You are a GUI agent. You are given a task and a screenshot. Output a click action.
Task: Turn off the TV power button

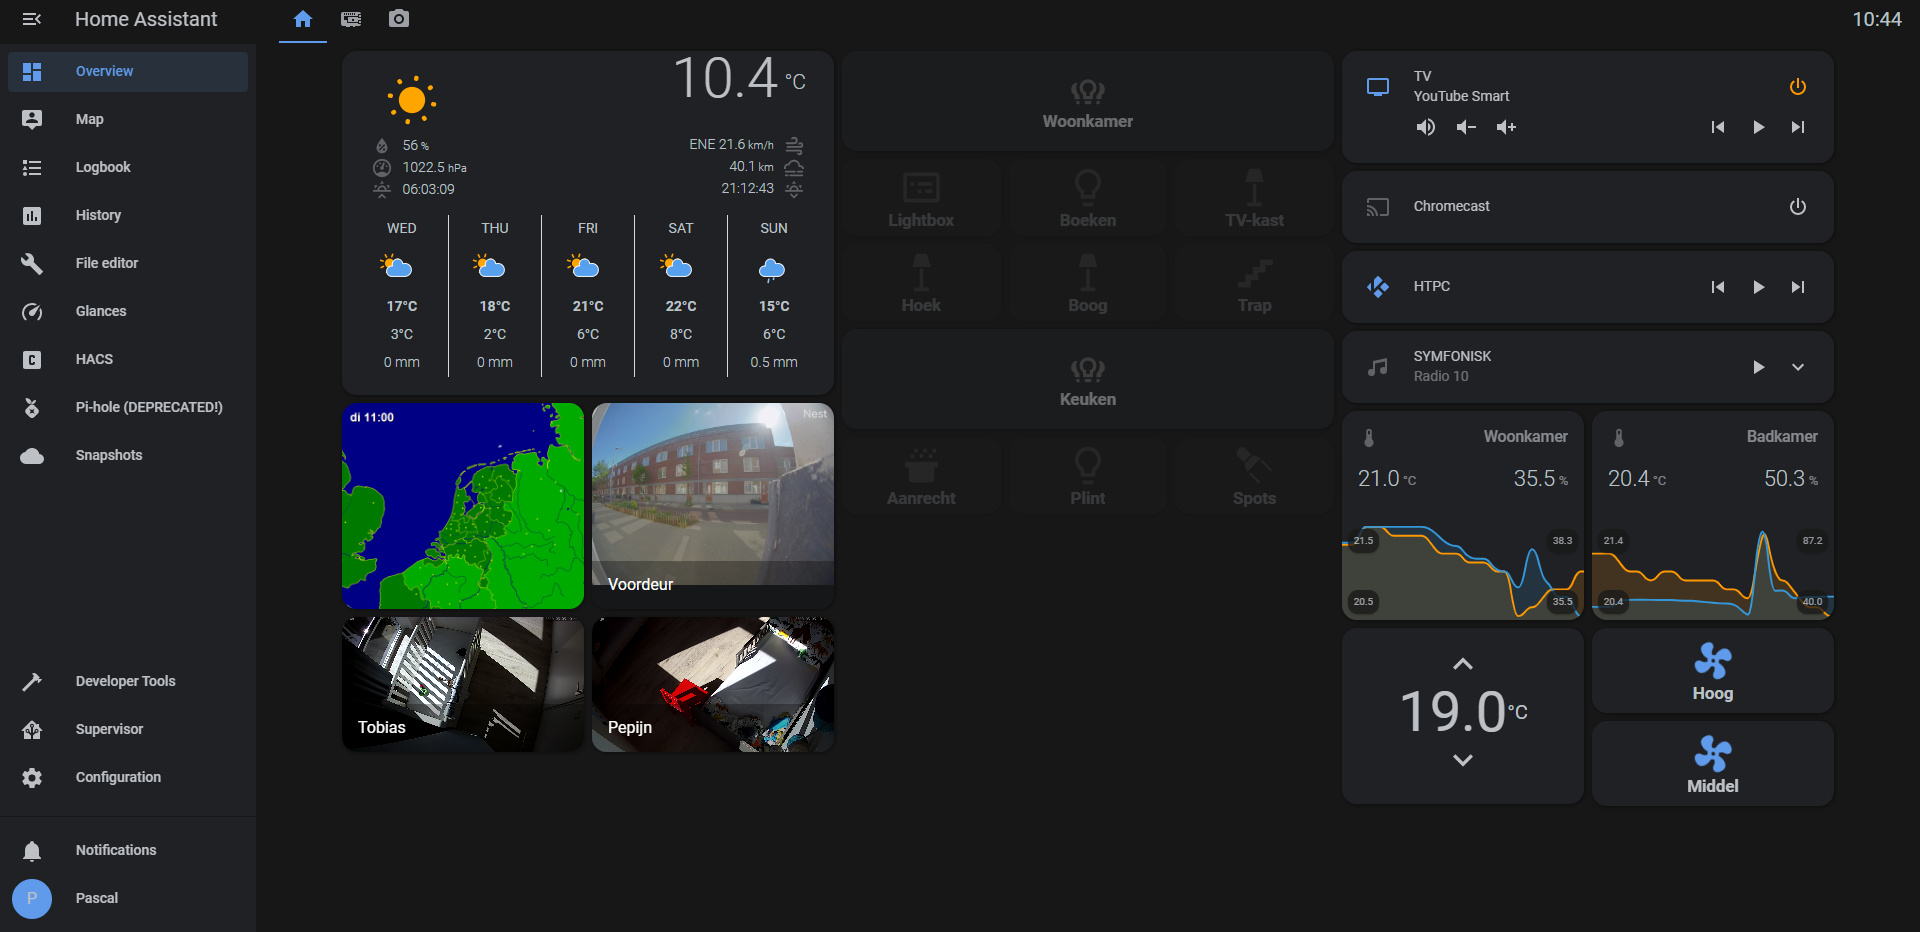pyautogui.click(x=1798, y=87)
